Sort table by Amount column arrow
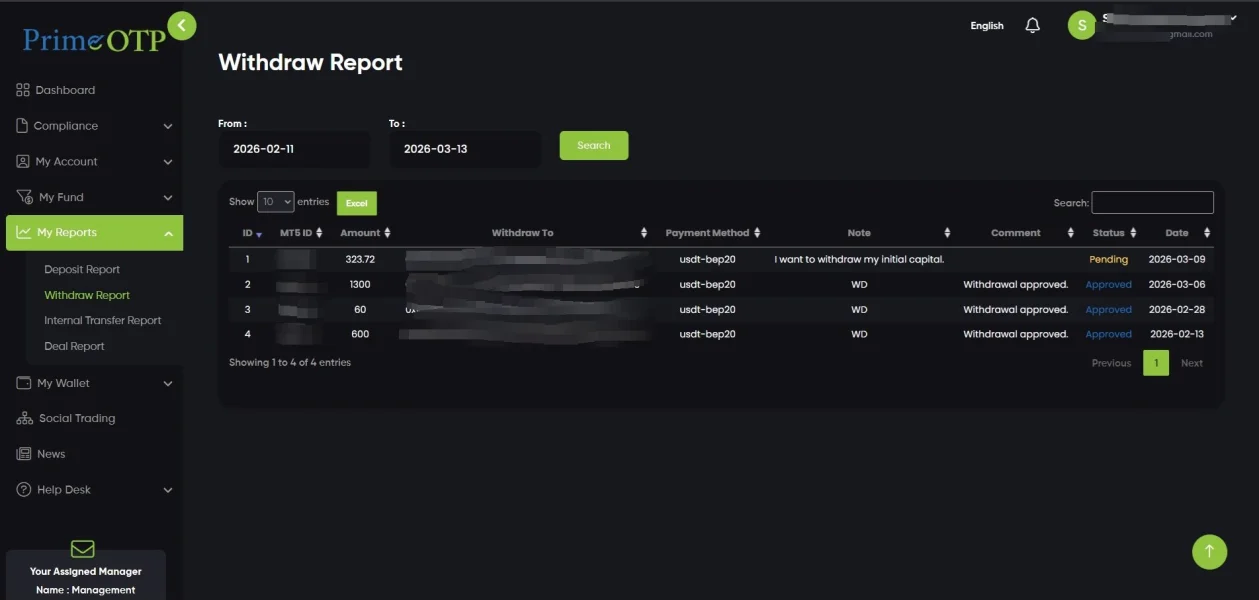Image resolution: width=1259 pixels, height=600 pixels. coord(387,233)
